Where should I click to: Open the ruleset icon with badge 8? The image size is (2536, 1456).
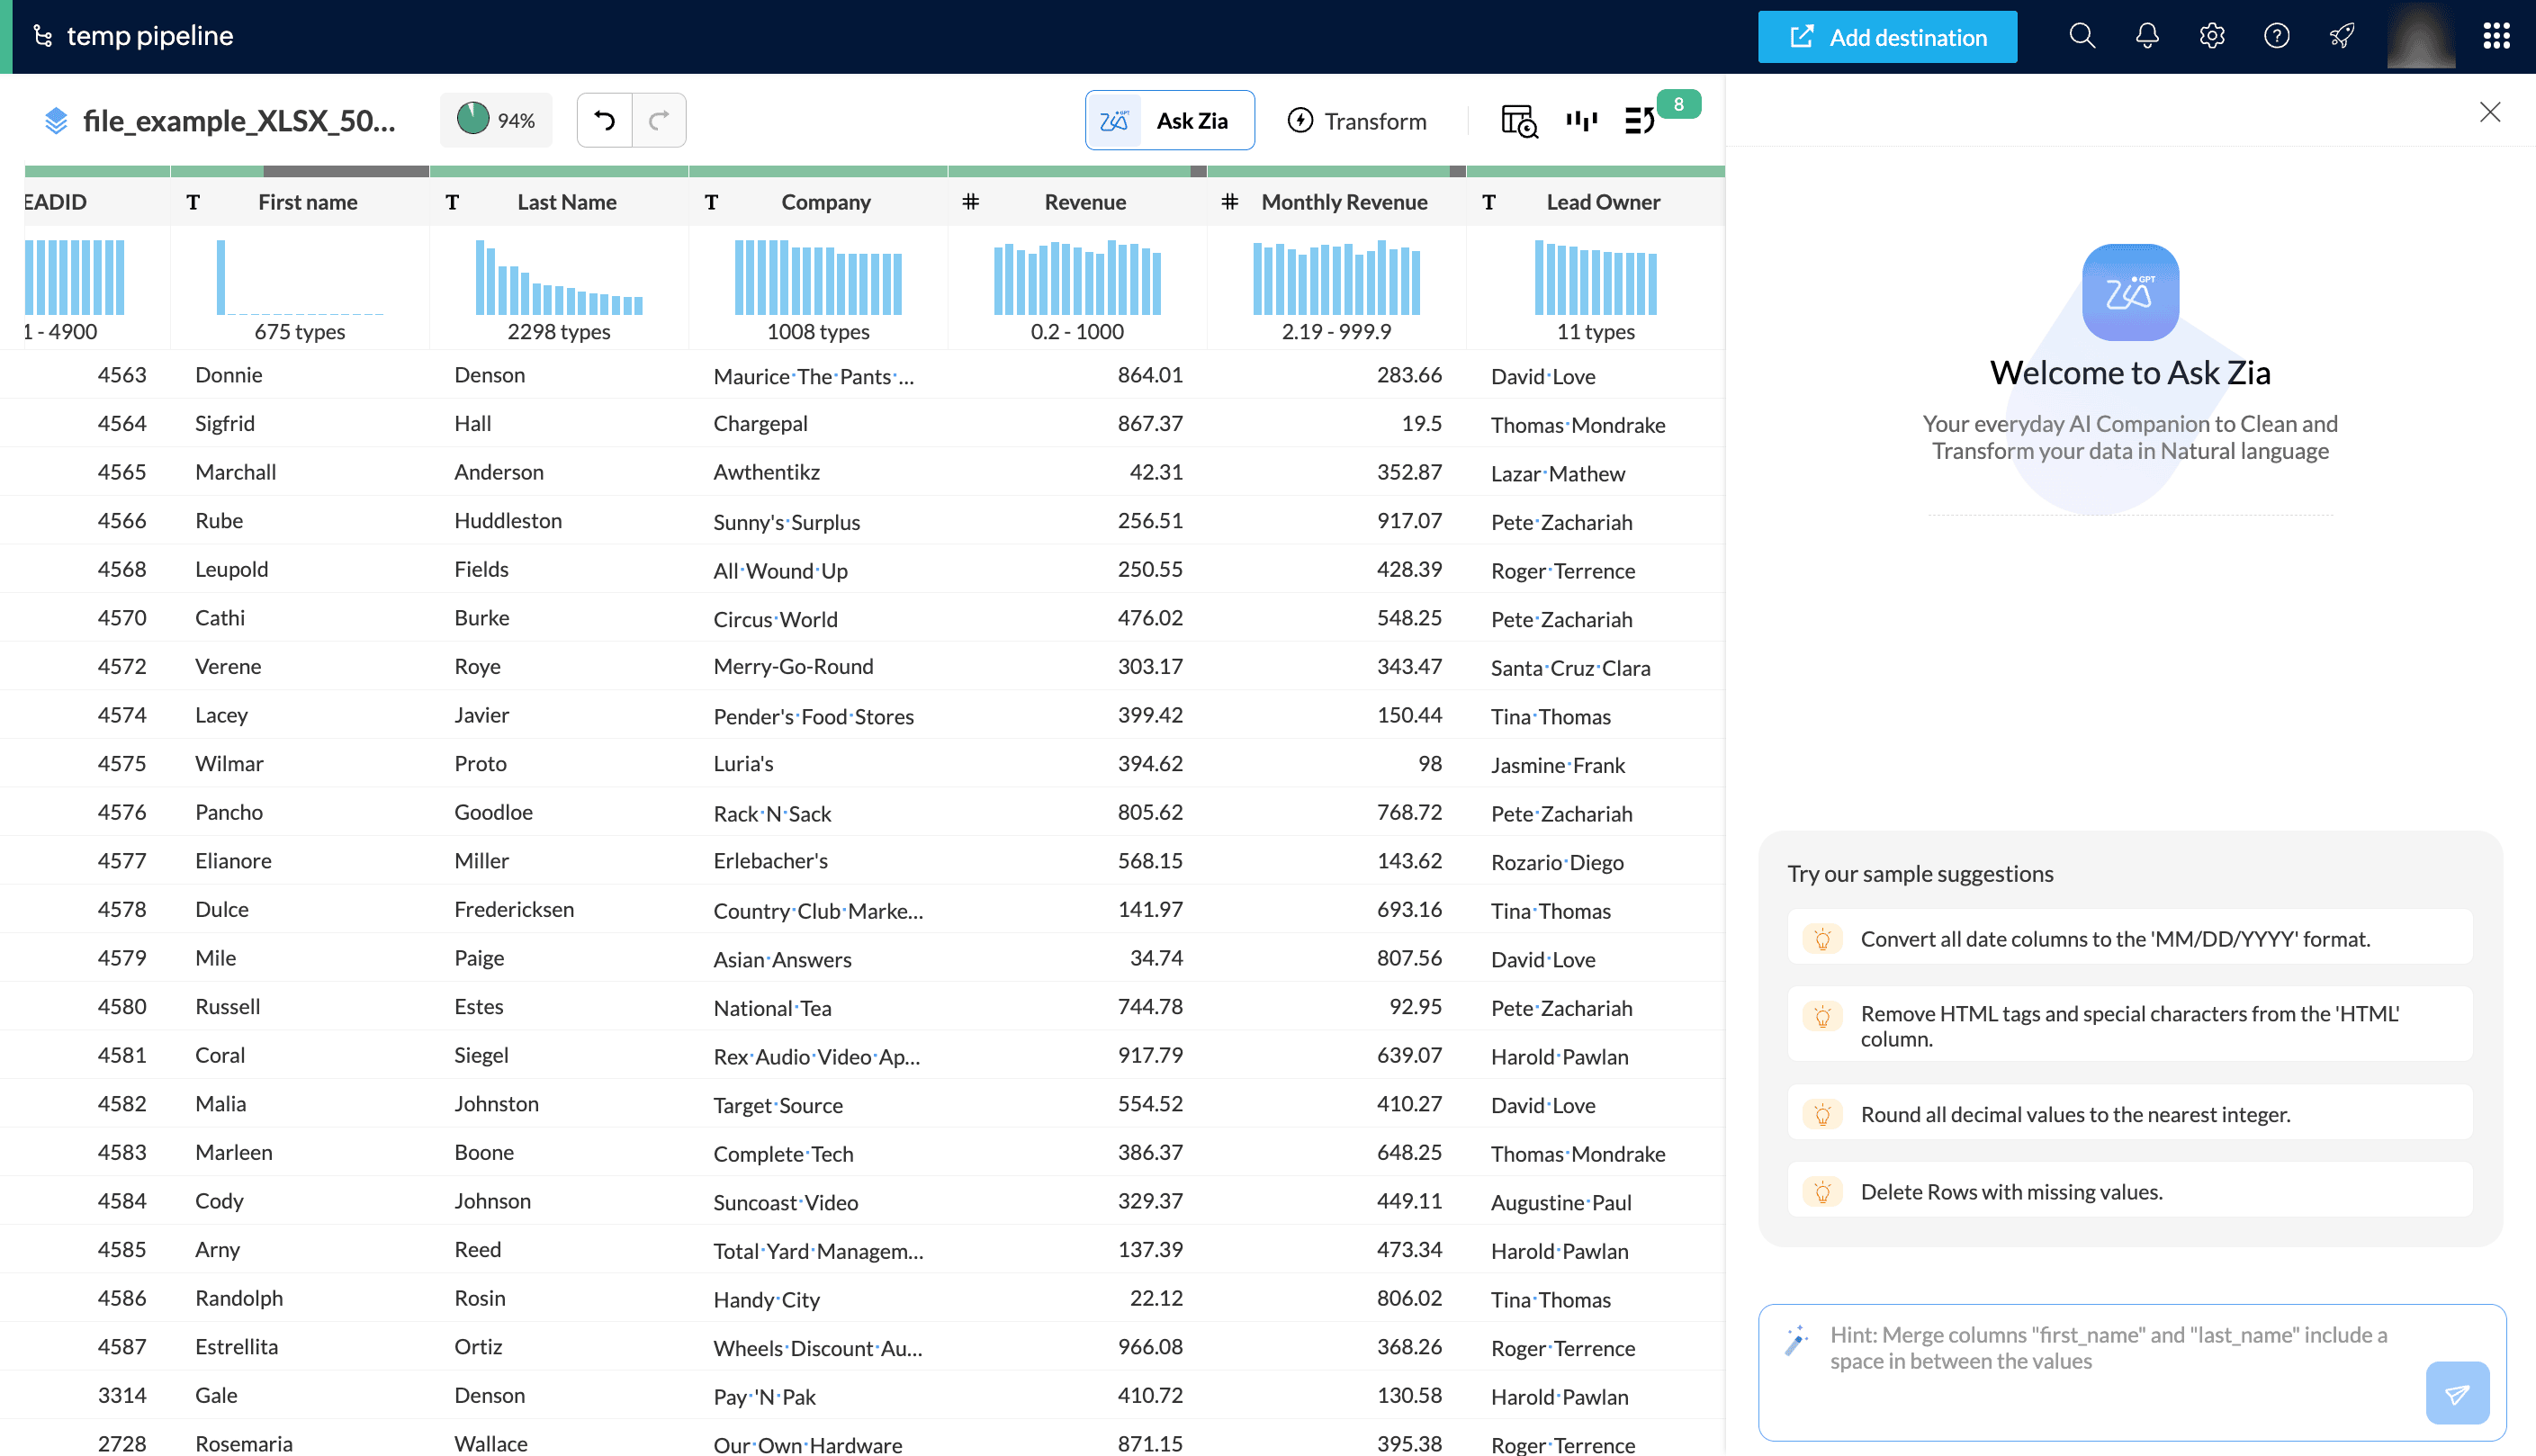point(1640,121)
